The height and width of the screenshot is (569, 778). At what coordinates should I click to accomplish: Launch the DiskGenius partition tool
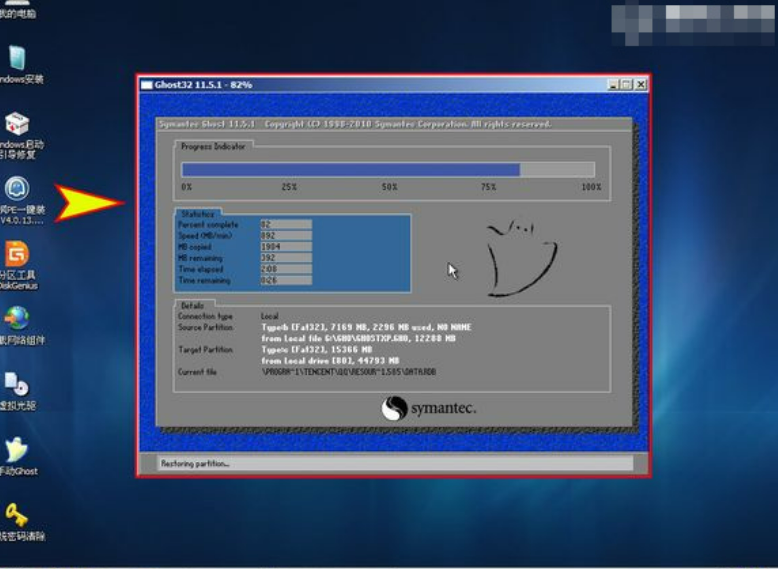(x=17, y=255)
